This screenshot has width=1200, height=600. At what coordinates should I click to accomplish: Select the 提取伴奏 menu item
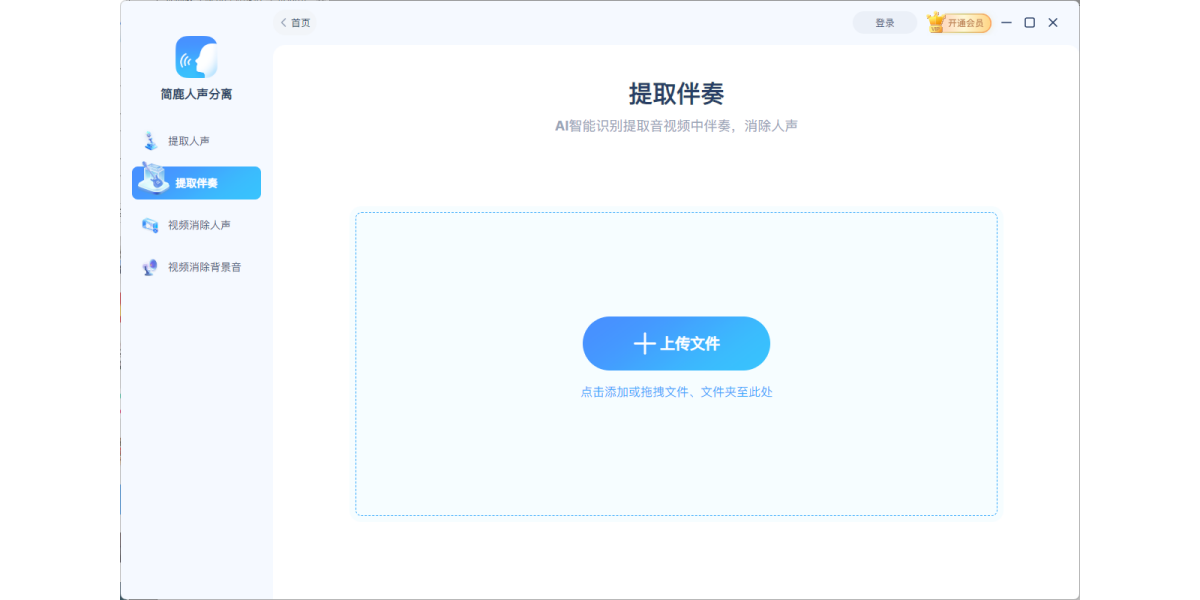click(196, 183)
